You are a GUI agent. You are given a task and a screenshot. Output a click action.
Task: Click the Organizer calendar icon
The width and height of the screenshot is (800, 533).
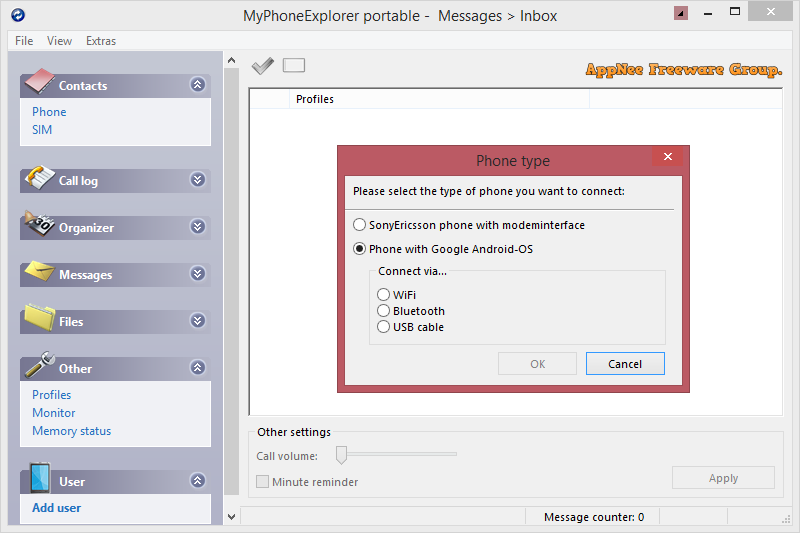coord(39,223)
